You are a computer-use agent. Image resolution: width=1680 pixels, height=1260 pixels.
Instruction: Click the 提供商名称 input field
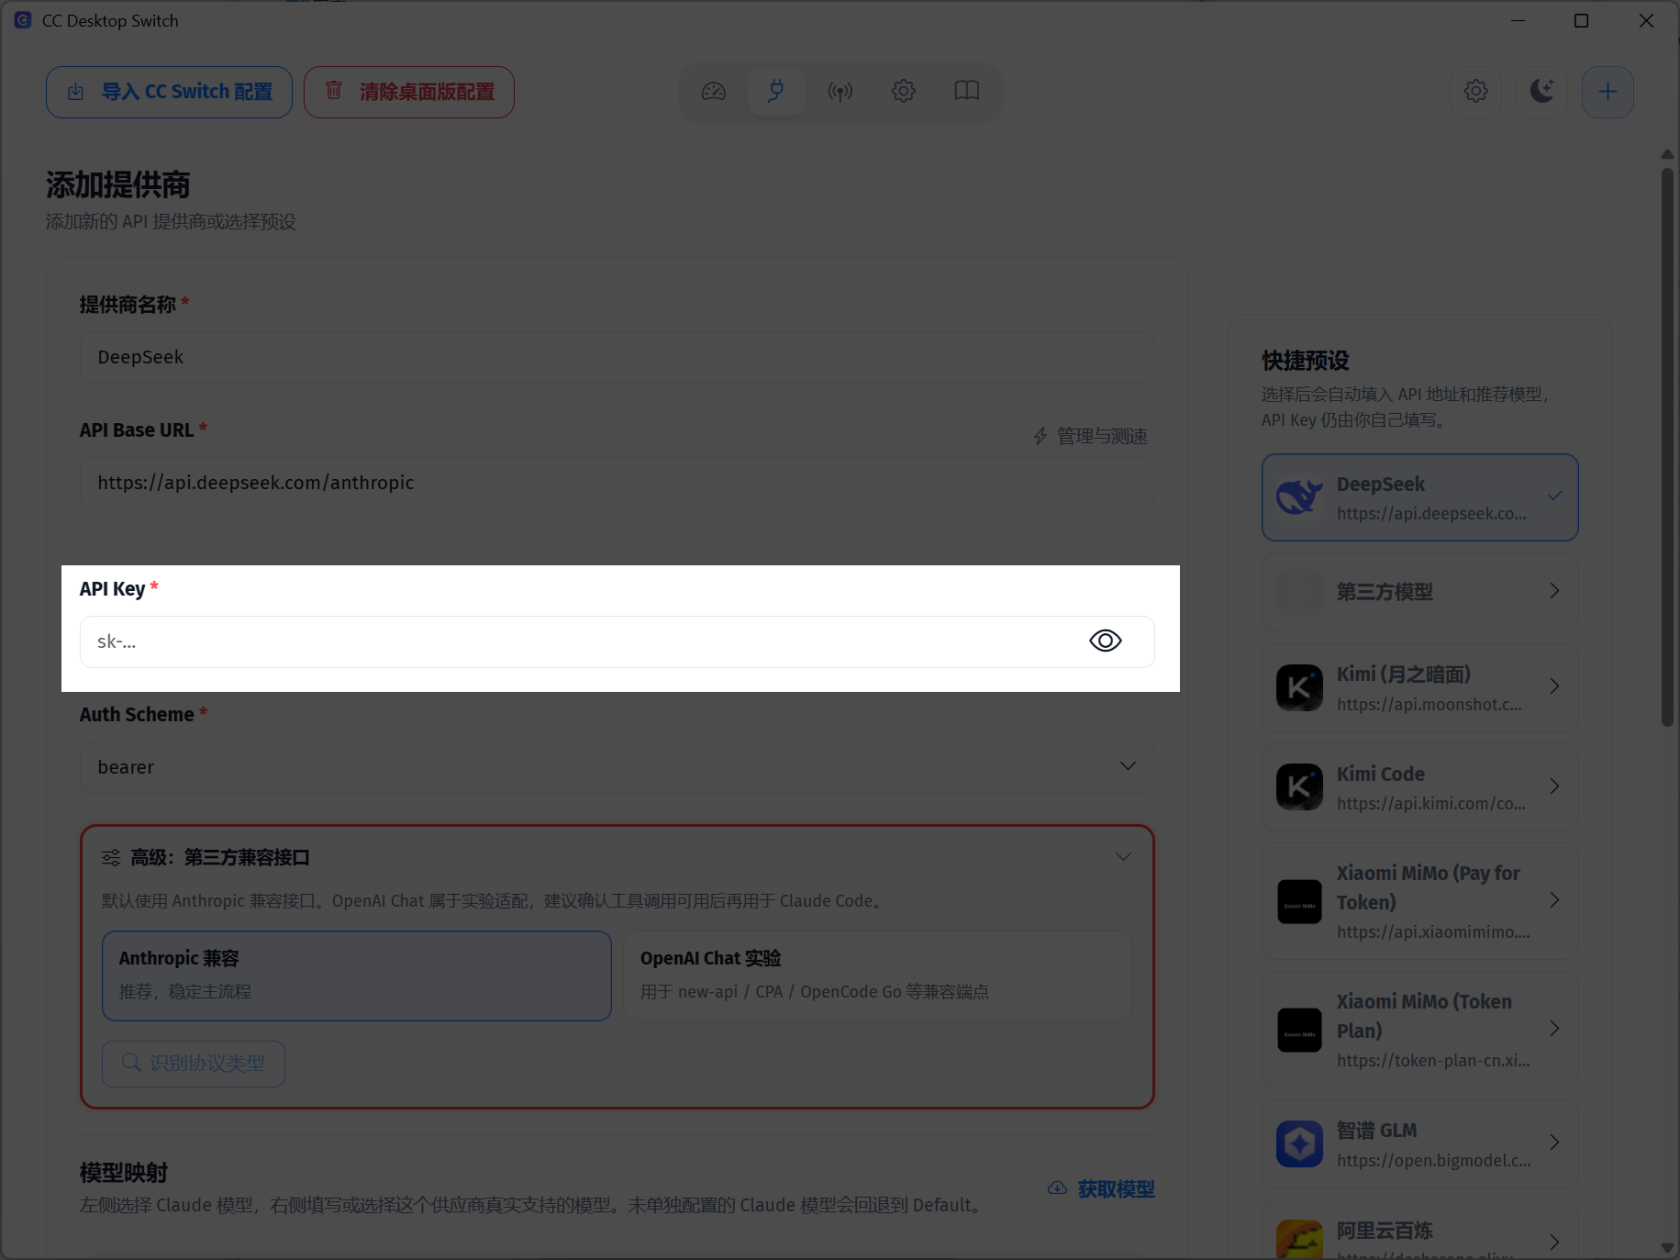(617, 357)
